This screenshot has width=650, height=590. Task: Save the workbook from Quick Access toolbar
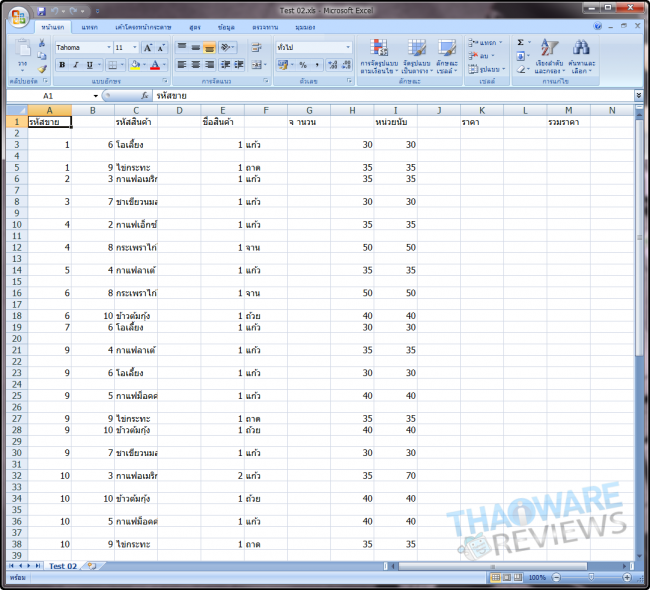pos(41,11)
